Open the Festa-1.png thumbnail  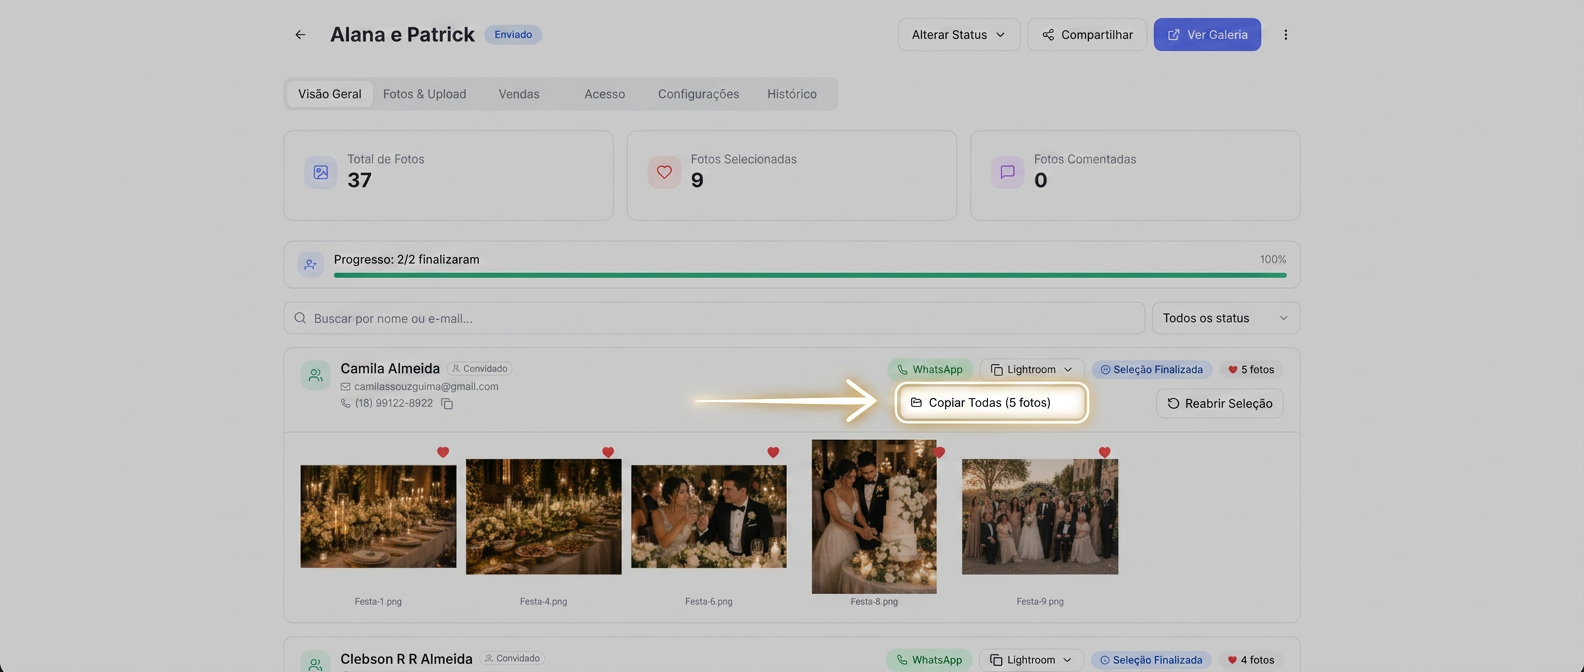click(378, 517)
